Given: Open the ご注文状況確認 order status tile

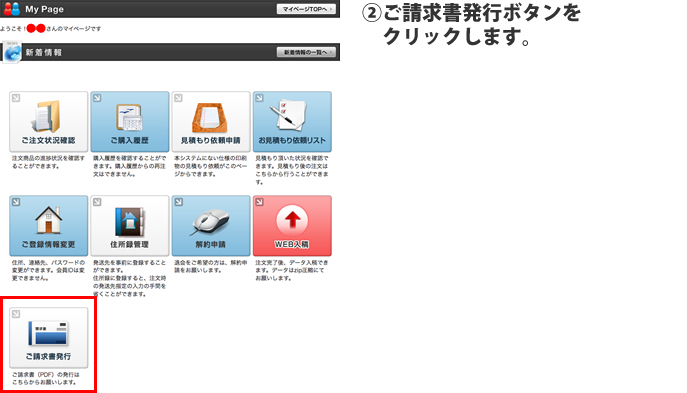Looking at the screenshot, I should pos(49,121).
